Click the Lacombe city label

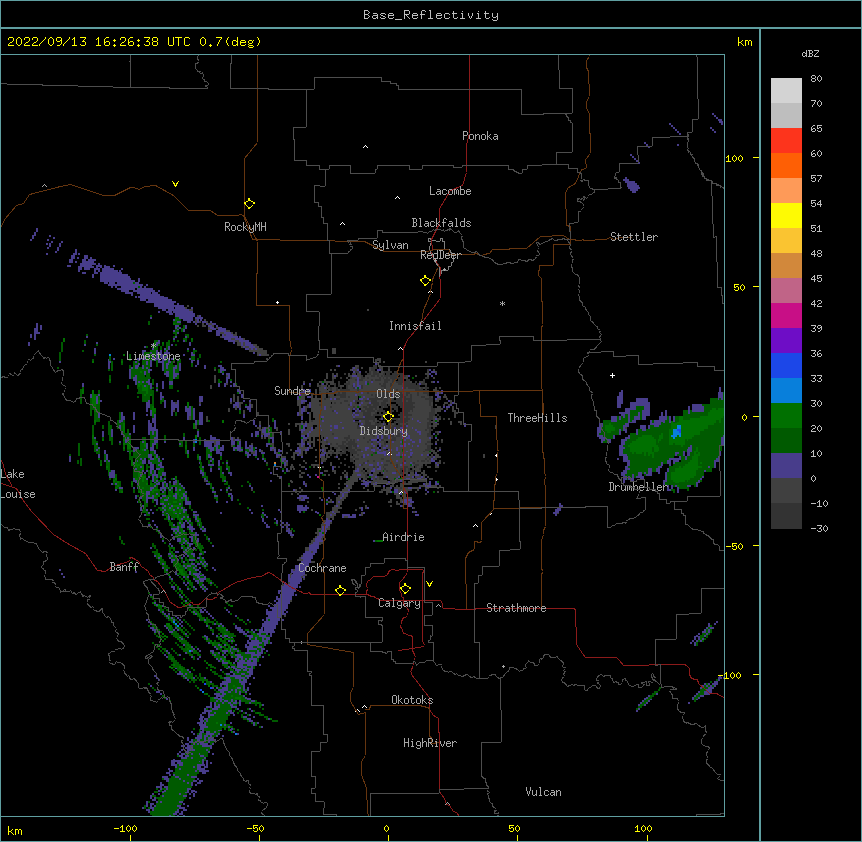pyautogui.click(x=450, y=191)
